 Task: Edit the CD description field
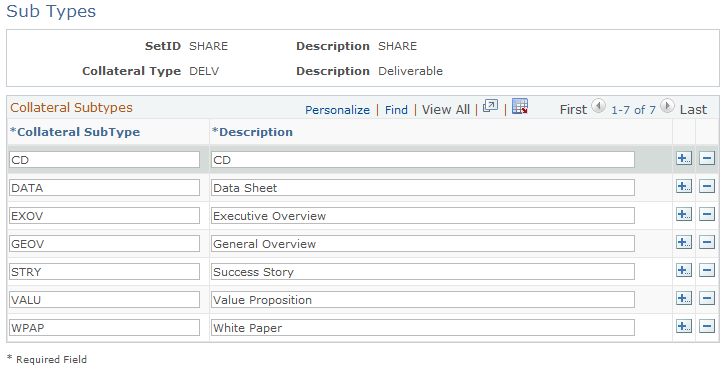click(x=423, y=160)
